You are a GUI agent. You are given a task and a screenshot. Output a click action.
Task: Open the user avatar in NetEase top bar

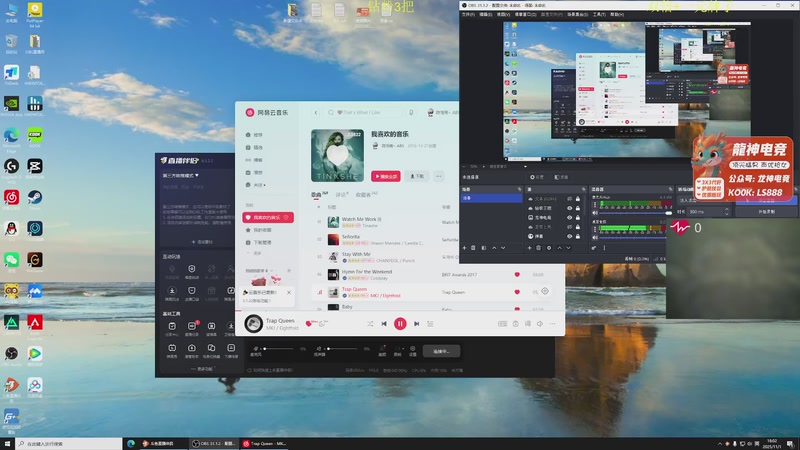(430, 112)
